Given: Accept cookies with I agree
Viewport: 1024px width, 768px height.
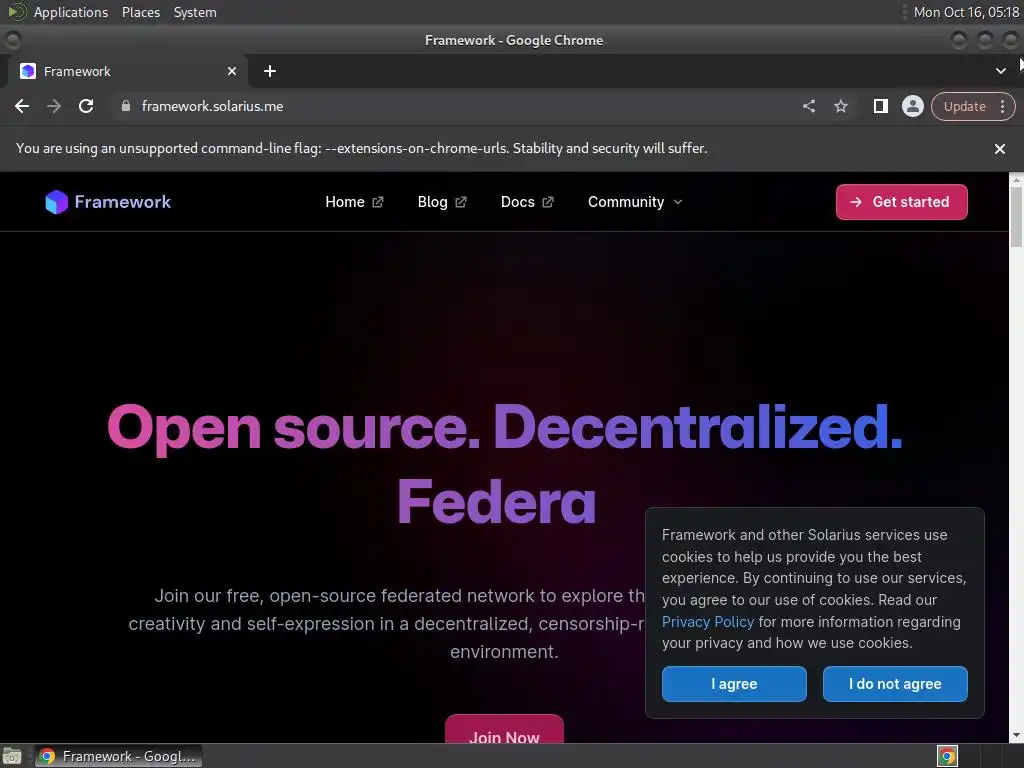Looking at the screenshot, I should pyautogui.click(x=734, y=684).
